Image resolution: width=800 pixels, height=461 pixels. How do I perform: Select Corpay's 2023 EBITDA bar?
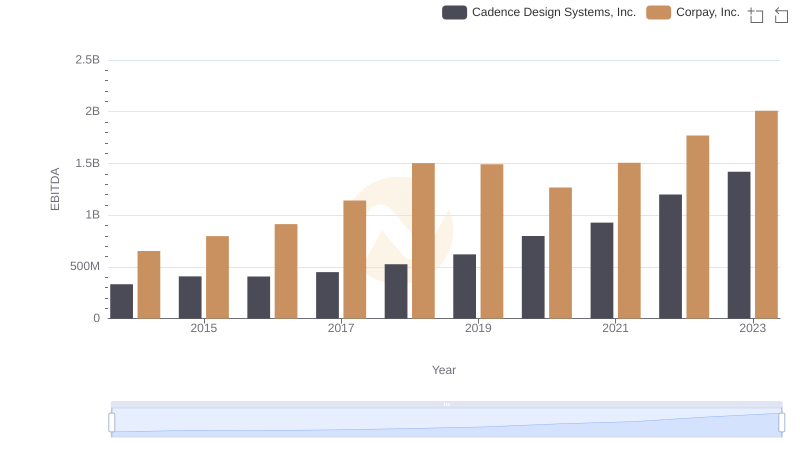click(766, 214)
